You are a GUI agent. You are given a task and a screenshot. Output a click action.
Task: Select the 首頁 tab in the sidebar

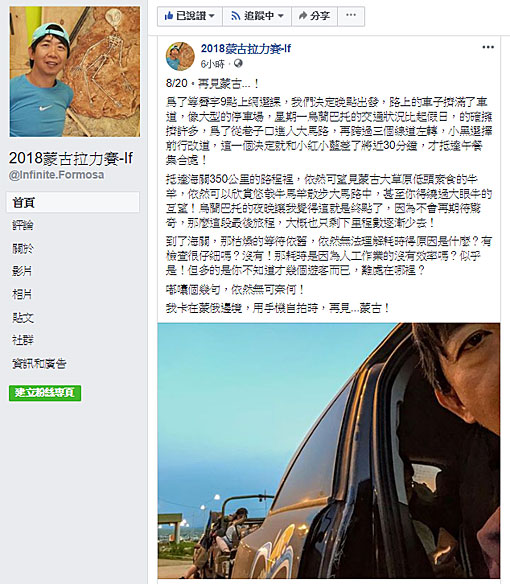click(x=73, y=202)
